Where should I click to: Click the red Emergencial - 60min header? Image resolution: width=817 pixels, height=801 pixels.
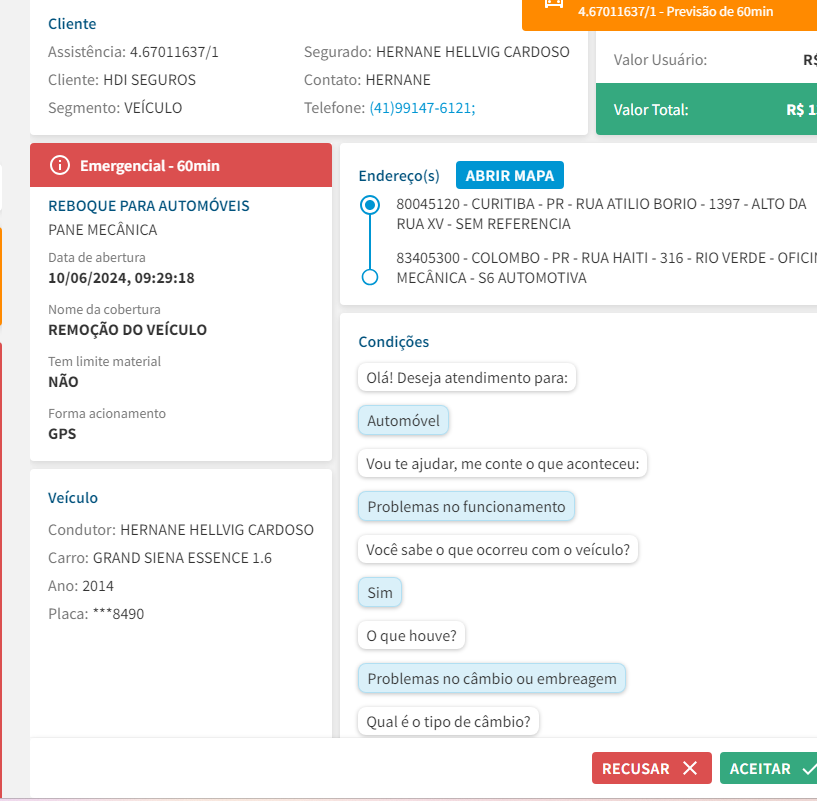pyautogui.click(x=181, y=165)
